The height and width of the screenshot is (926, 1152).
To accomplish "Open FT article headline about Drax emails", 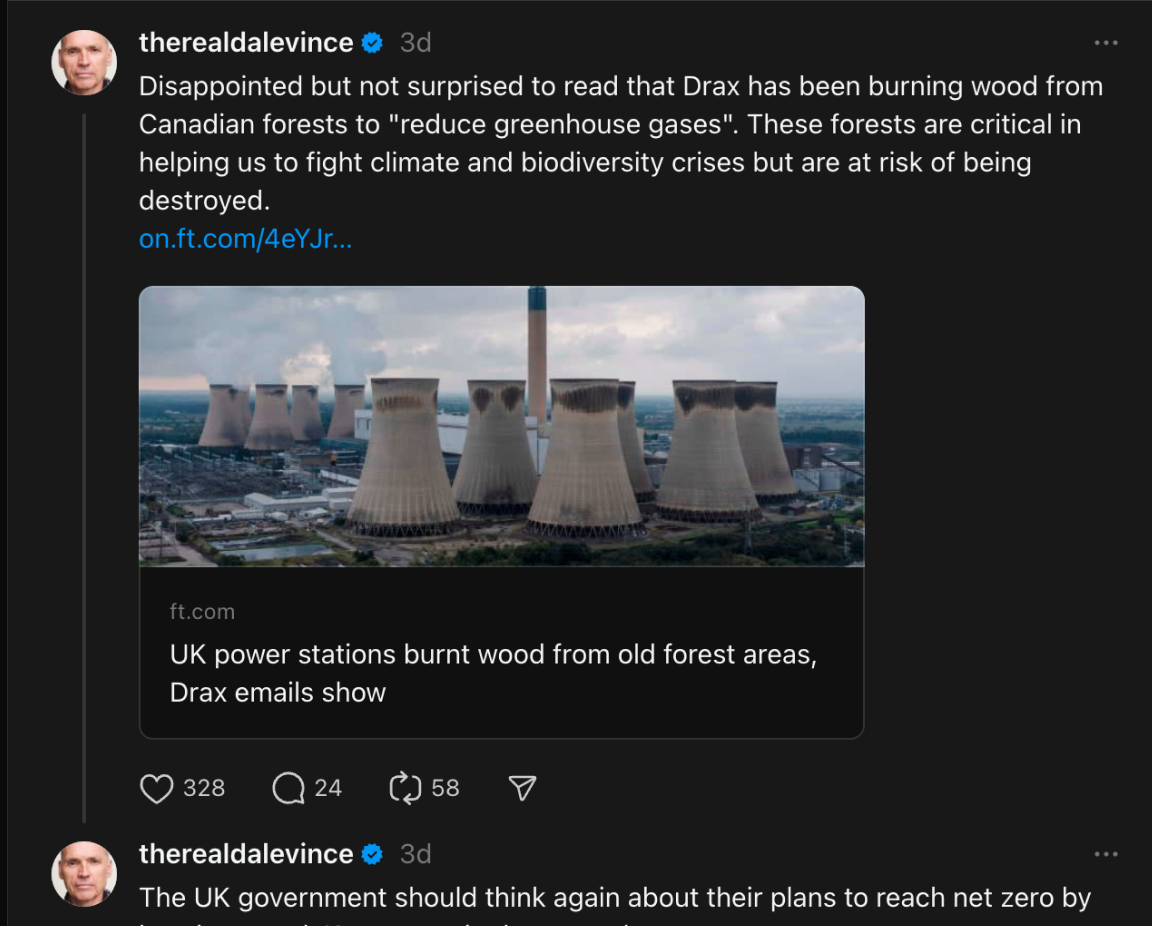I will (493, 673).
